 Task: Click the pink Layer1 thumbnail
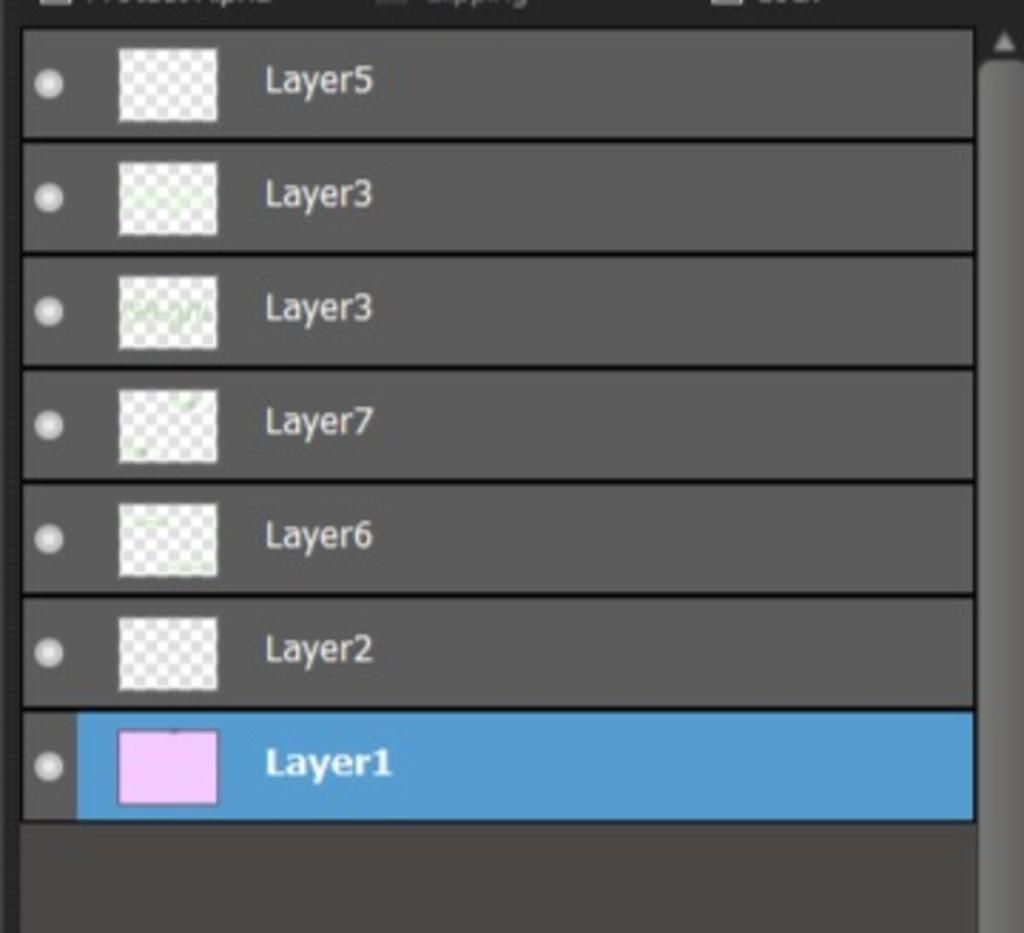[168, 767]
